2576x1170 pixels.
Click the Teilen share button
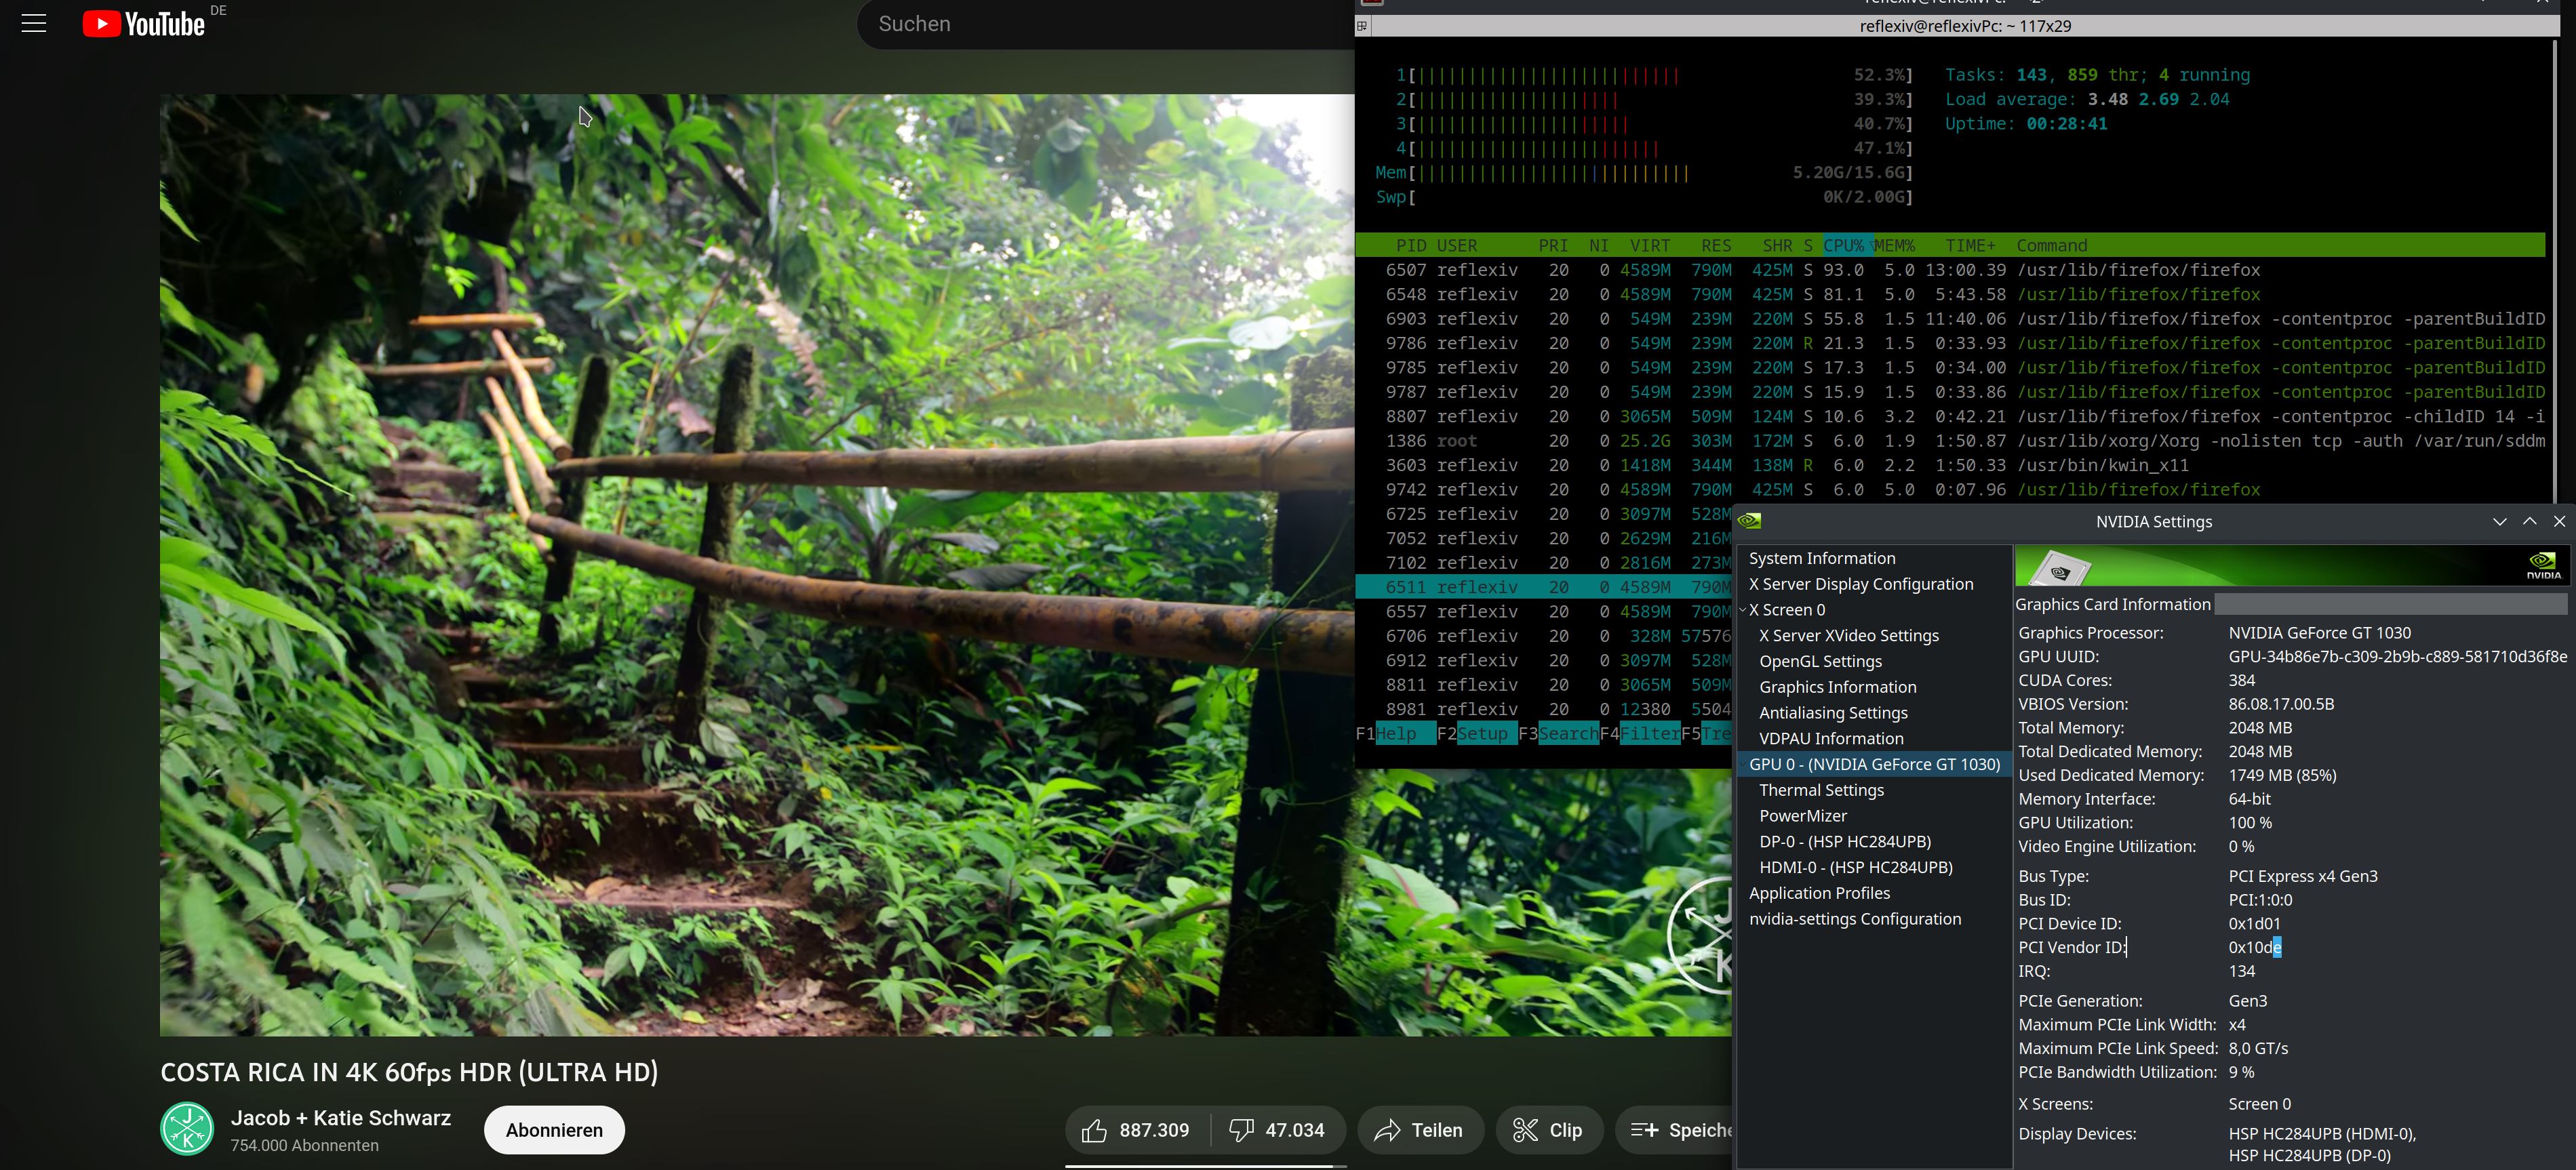[1417, 1130]
